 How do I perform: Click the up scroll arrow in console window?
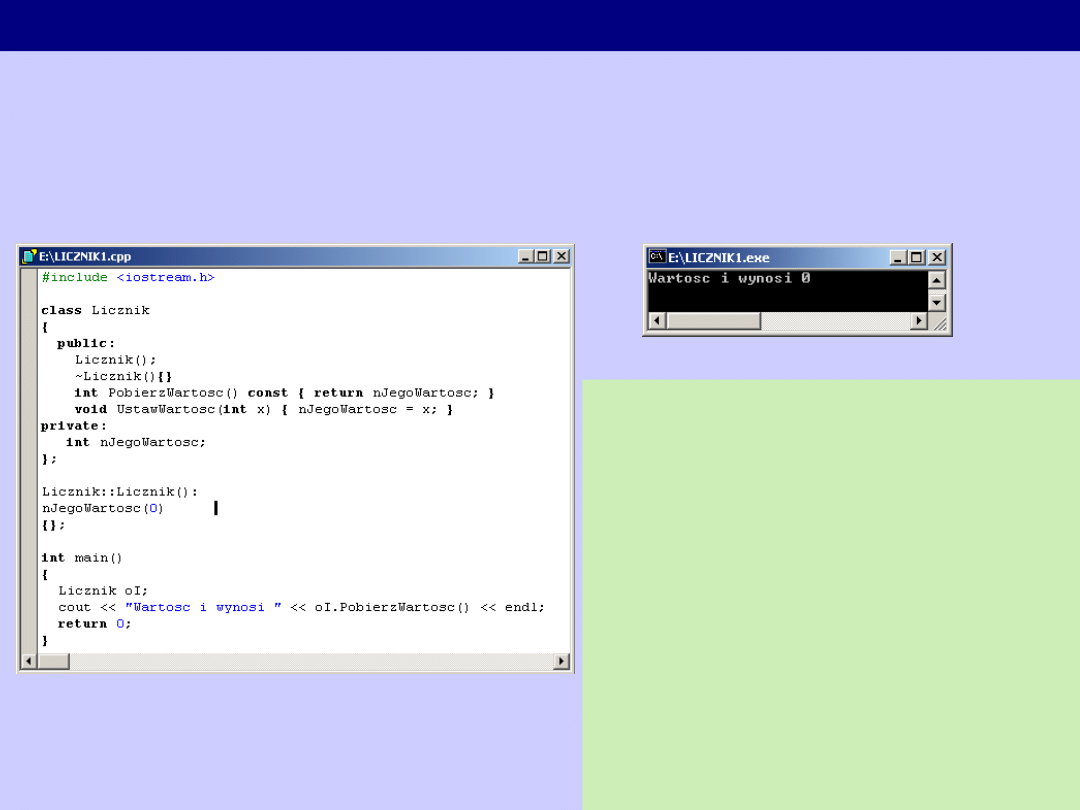pos(936,280)
